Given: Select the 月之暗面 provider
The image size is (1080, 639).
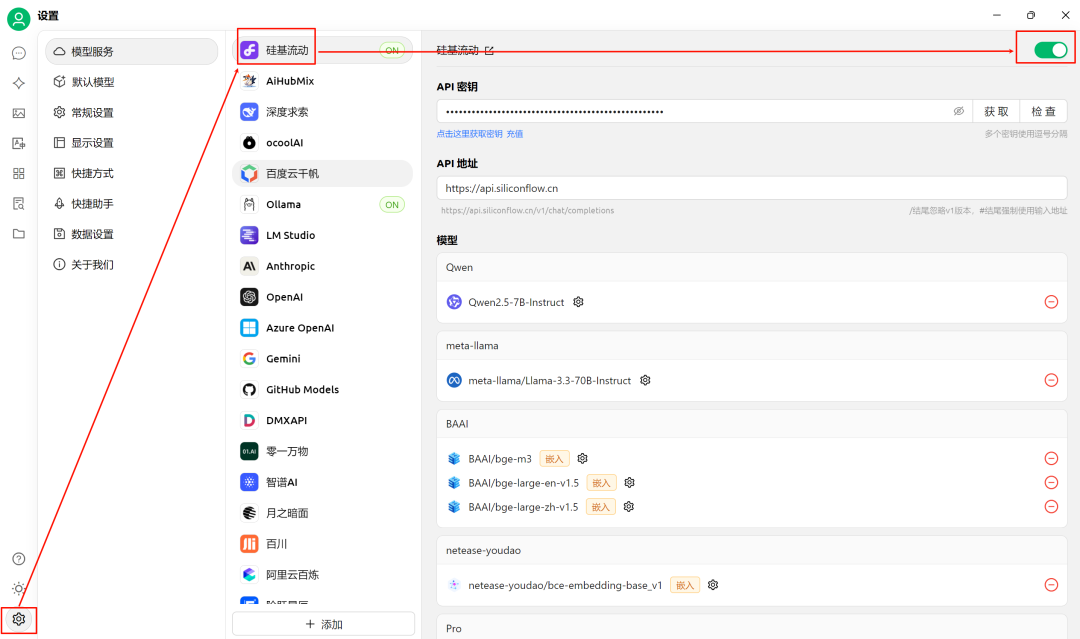Looking at the screenshot, I should click(322, 513).
